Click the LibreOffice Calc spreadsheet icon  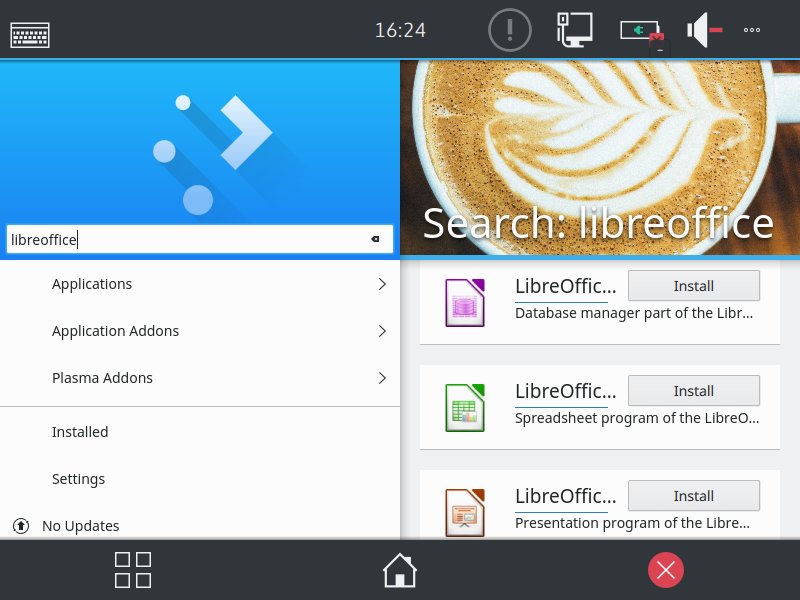(x=465, y=408)
